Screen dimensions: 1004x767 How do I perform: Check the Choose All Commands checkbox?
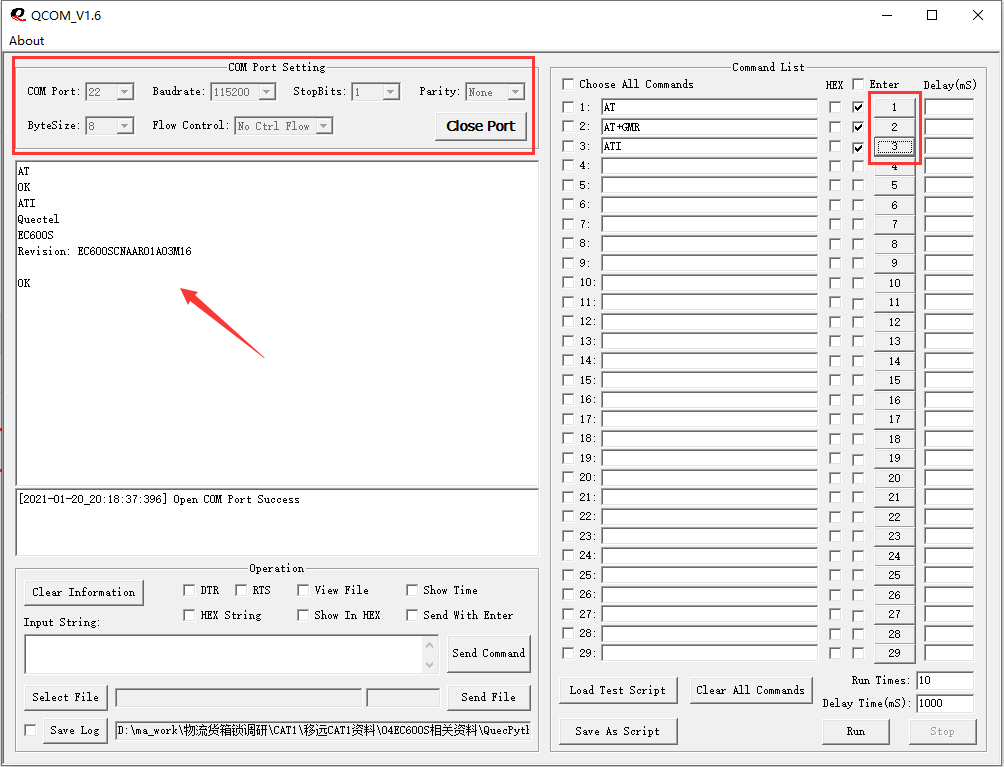567,85
